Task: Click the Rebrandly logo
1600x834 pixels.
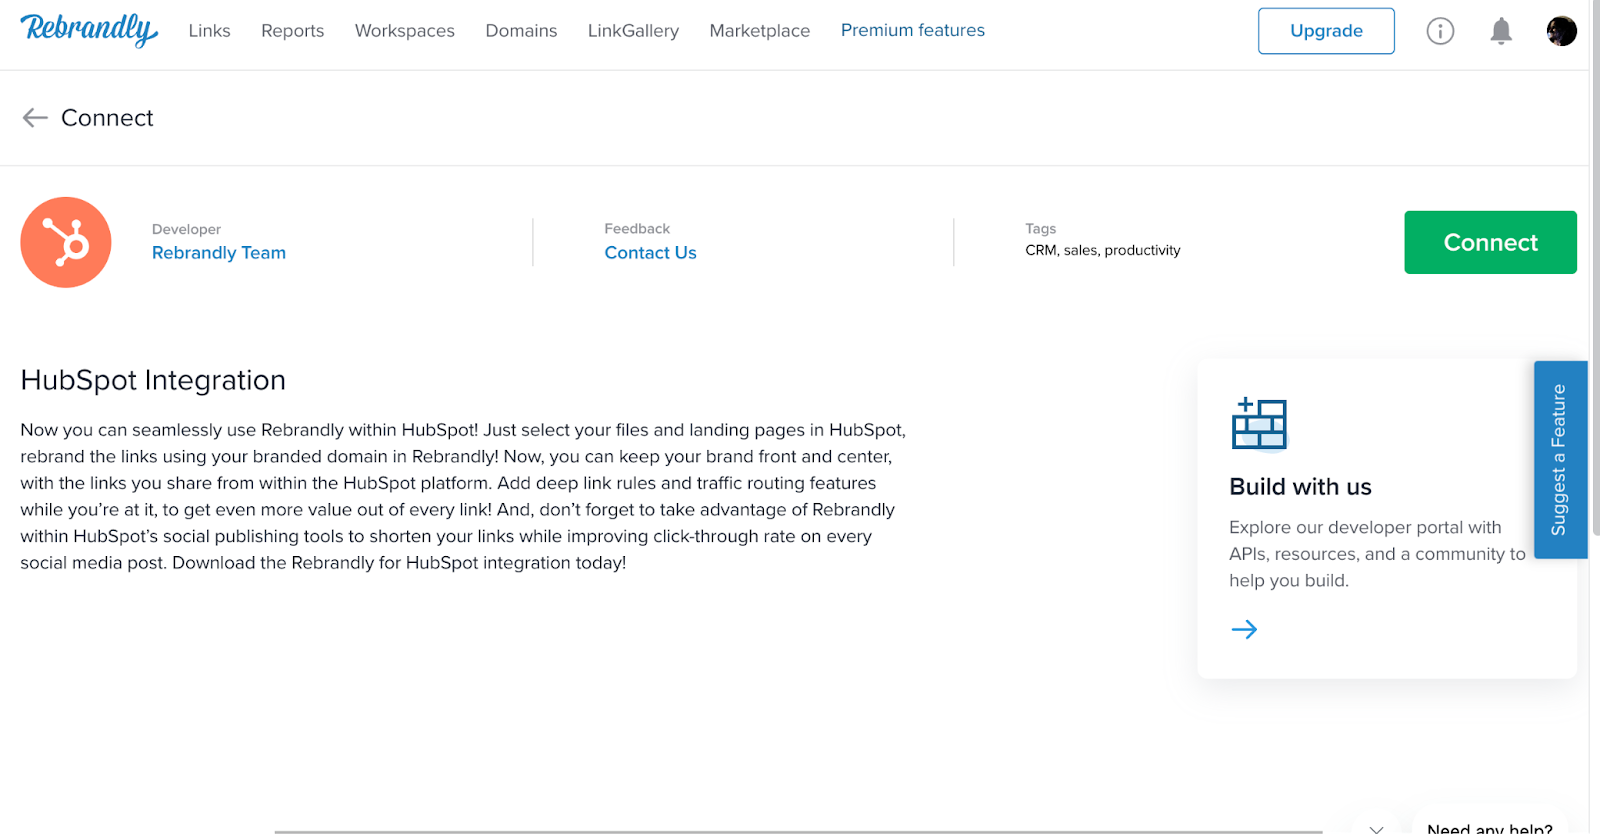Action: coord(89,30)
